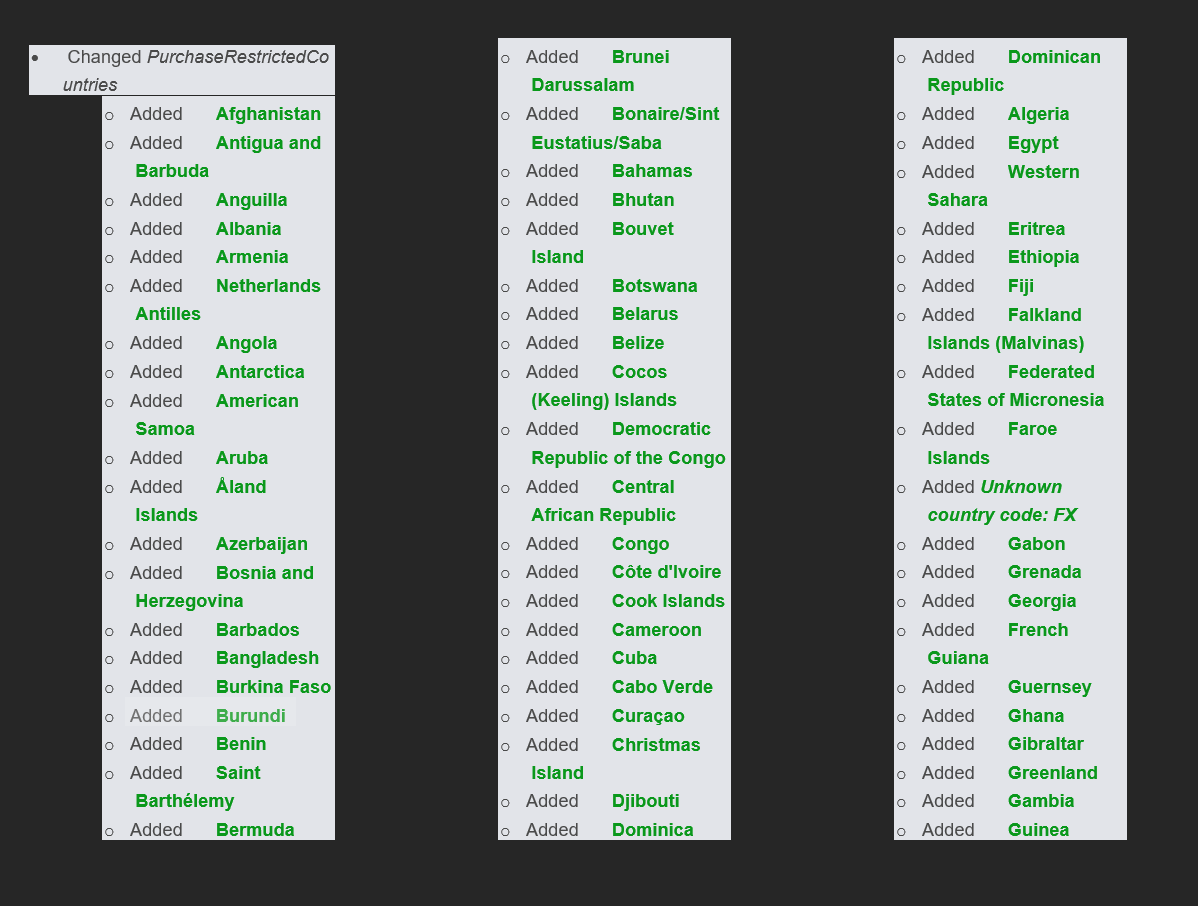The height and width of the screenshot is (906, 1198).
Task: Select the Unknown country code: FX entry
Action: tap(999, 501)
